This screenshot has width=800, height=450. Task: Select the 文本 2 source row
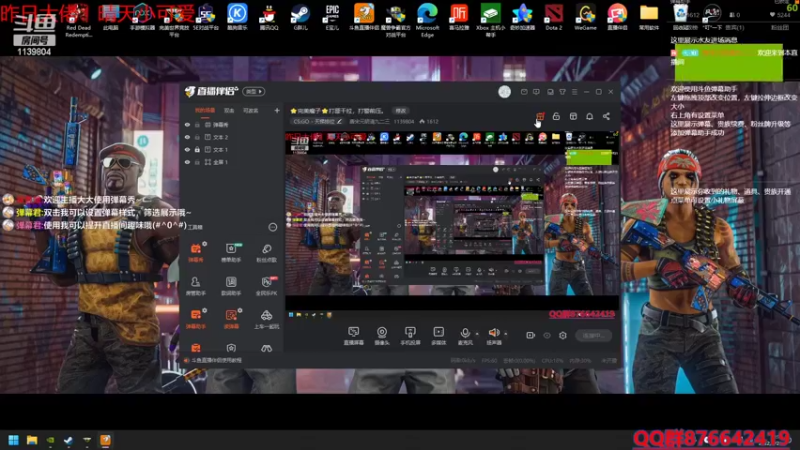coord(232,137)
